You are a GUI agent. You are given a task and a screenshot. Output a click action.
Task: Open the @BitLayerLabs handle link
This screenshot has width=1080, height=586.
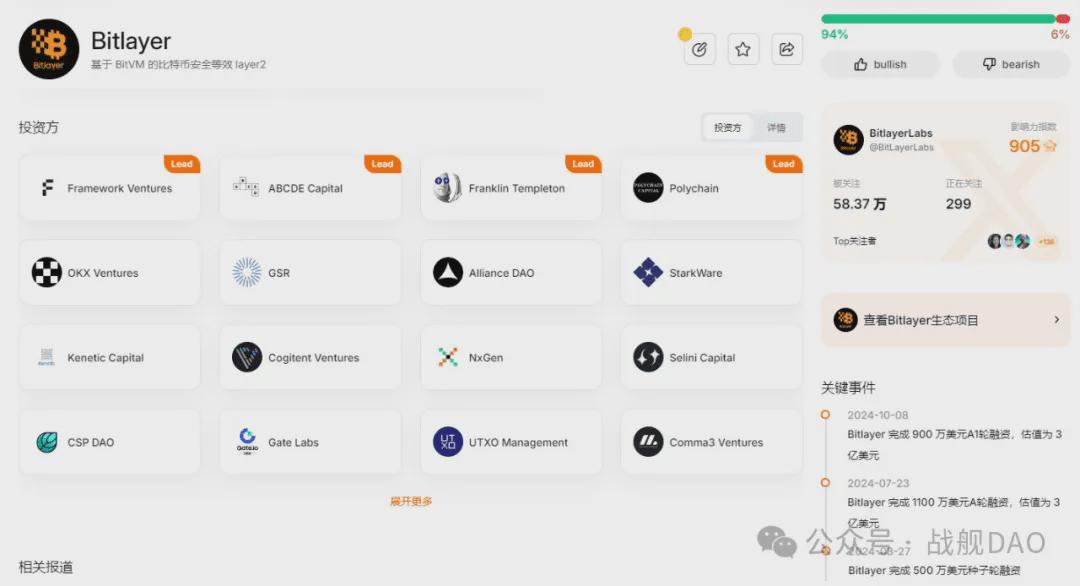tap(901, 147)
